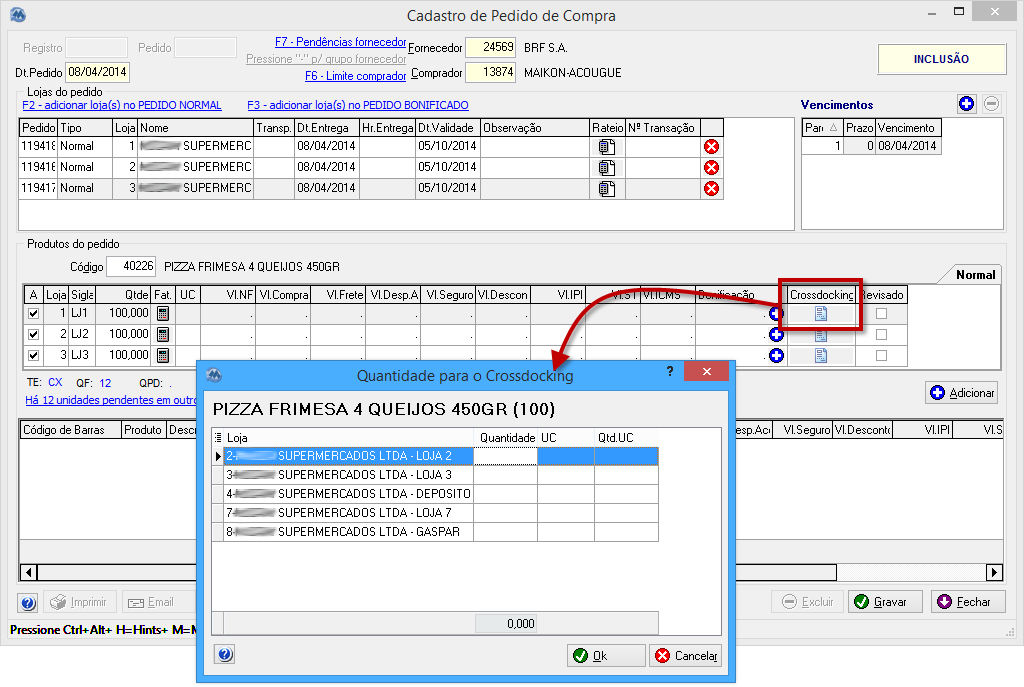Click Bonificação plus icon in LJ2 row
Screen dimensions: 1024x687
tap(776, 335)
